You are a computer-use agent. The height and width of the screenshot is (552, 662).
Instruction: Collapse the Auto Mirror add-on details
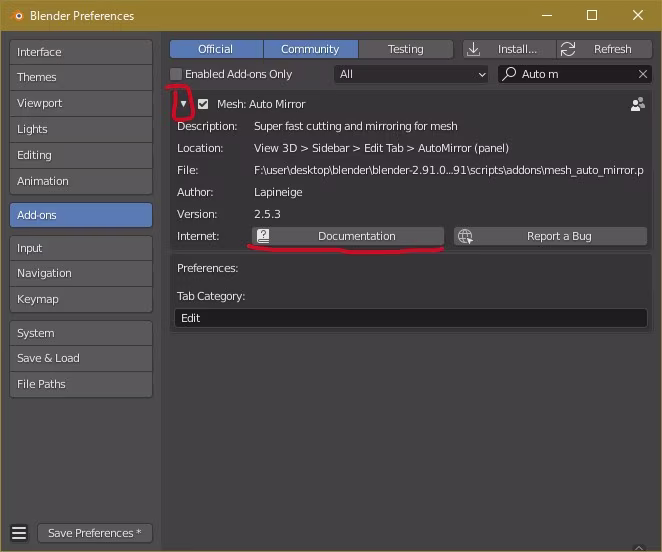(183, 103)
